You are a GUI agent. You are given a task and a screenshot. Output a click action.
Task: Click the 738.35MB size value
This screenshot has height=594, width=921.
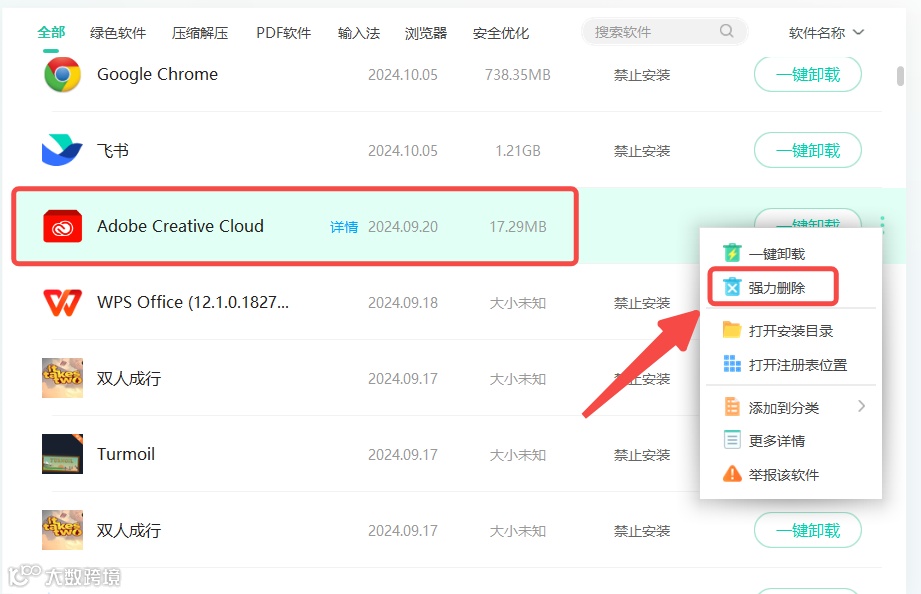pyautogui.click(x=517, y=75)
